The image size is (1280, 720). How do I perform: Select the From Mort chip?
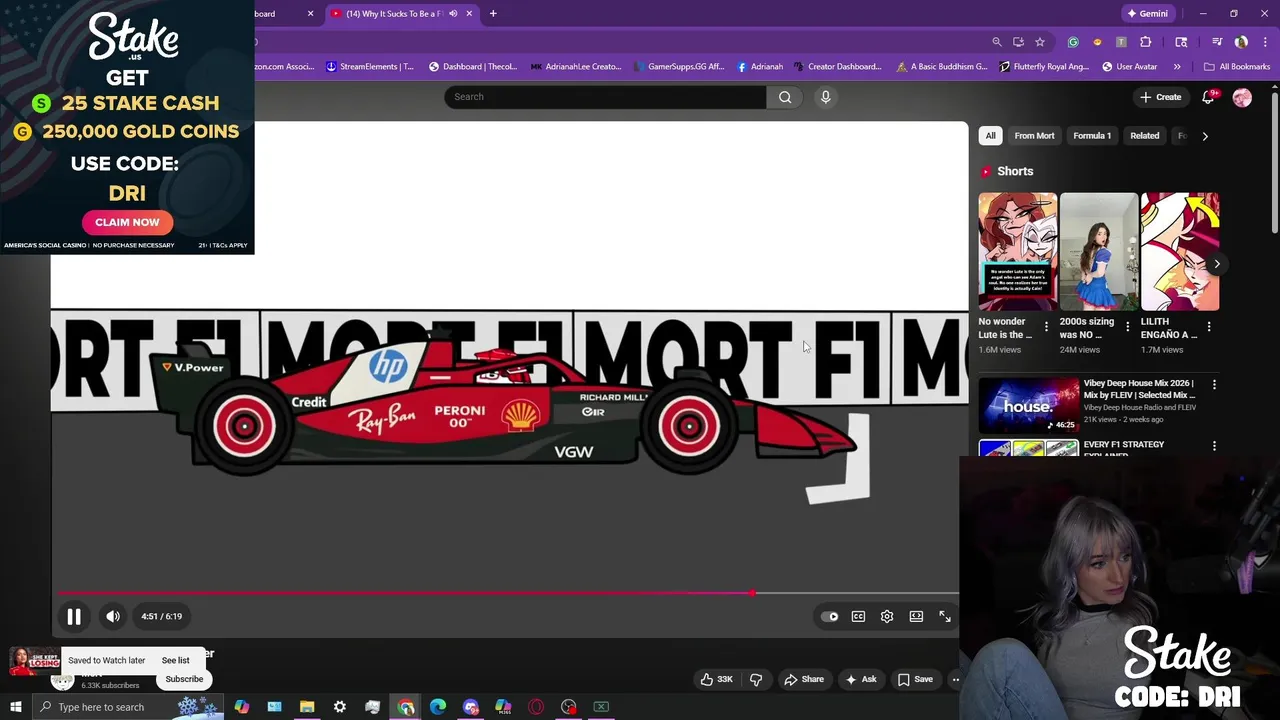click(1034, 136)
